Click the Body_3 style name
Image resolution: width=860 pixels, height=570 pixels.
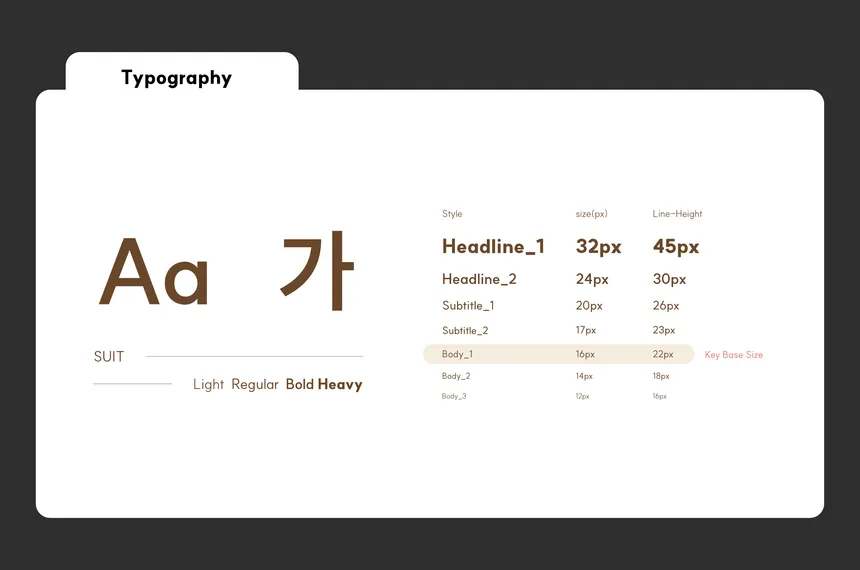click(x=454, y=396)
